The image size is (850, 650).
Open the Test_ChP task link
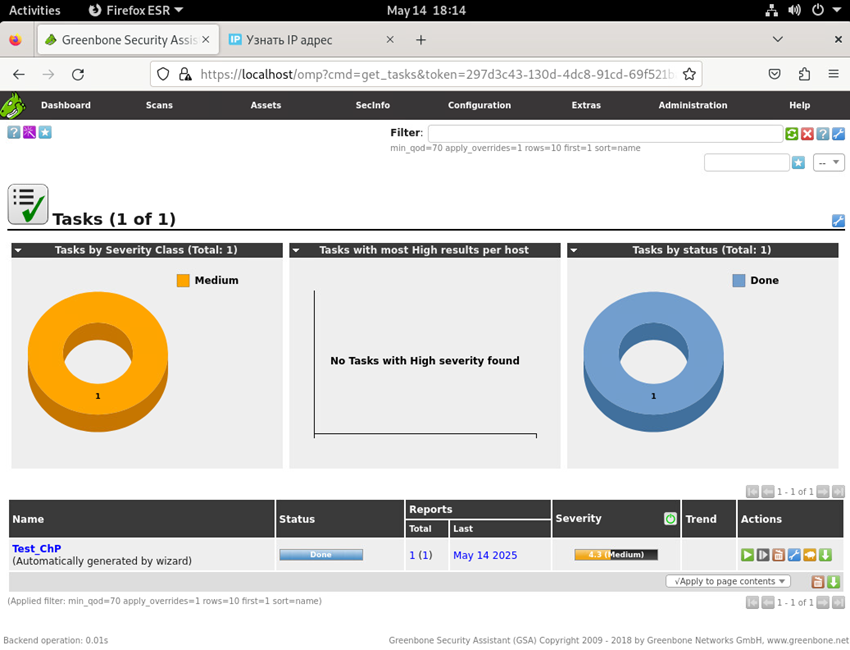click(36, 549)
